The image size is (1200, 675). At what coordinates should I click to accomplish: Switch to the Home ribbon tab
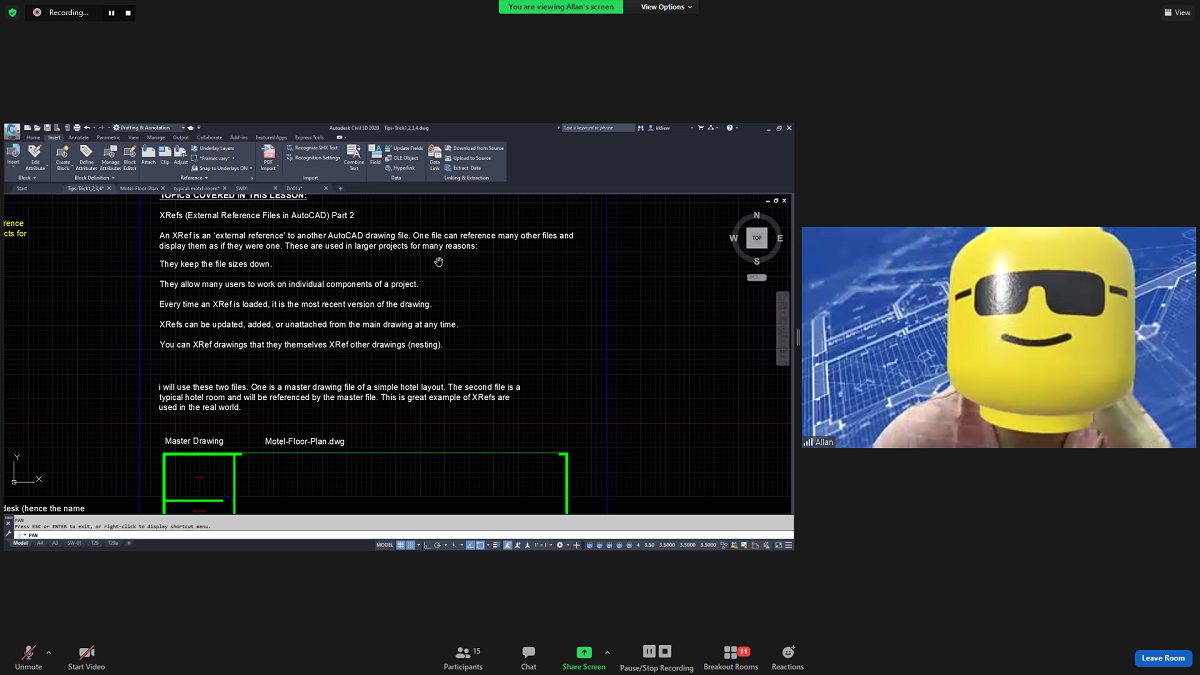point(33,137)
